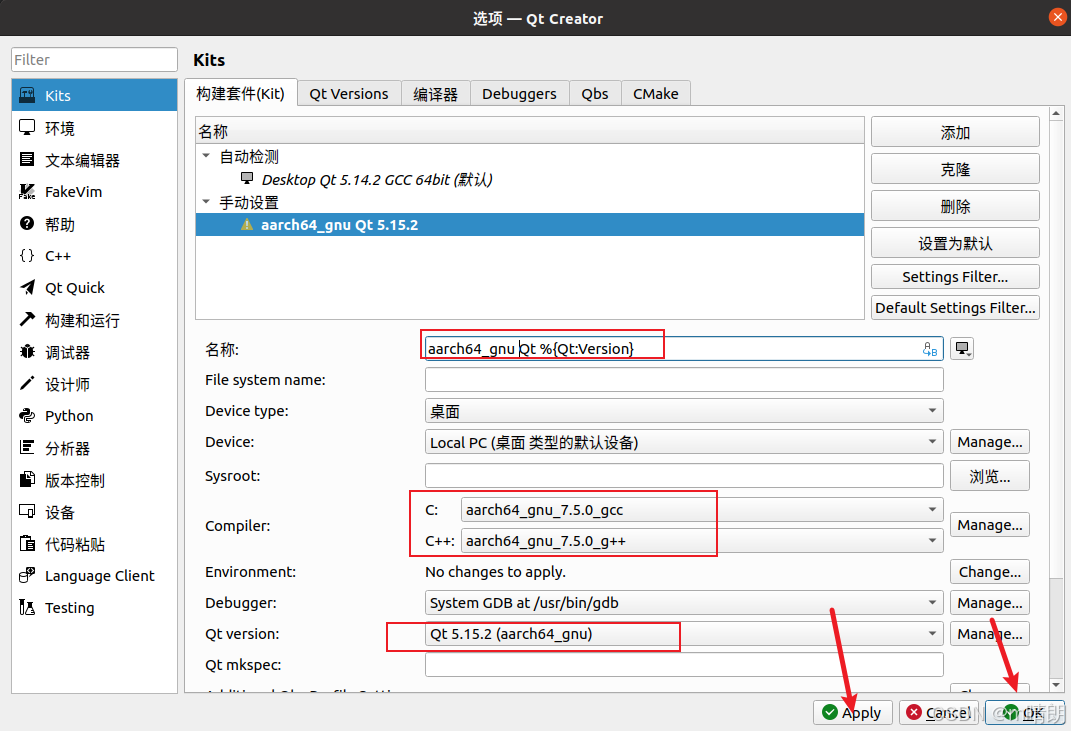The image size is (1071, 731).
Task: Switch to the Qt Versions tab
Action: 349,94
